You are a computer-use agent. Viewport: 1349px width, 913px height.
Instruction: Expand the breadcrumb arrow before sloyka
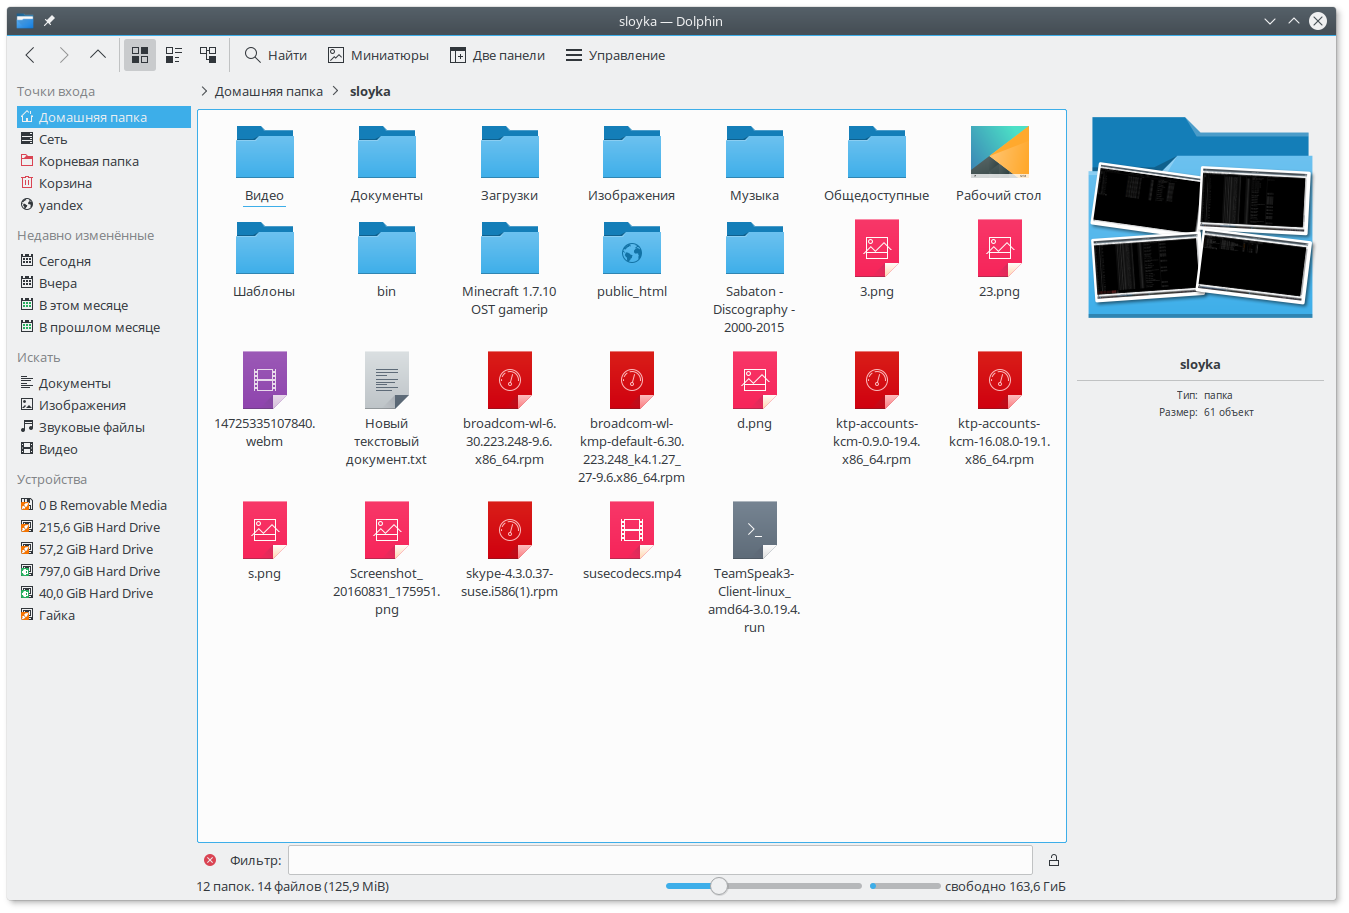point(336,91)
